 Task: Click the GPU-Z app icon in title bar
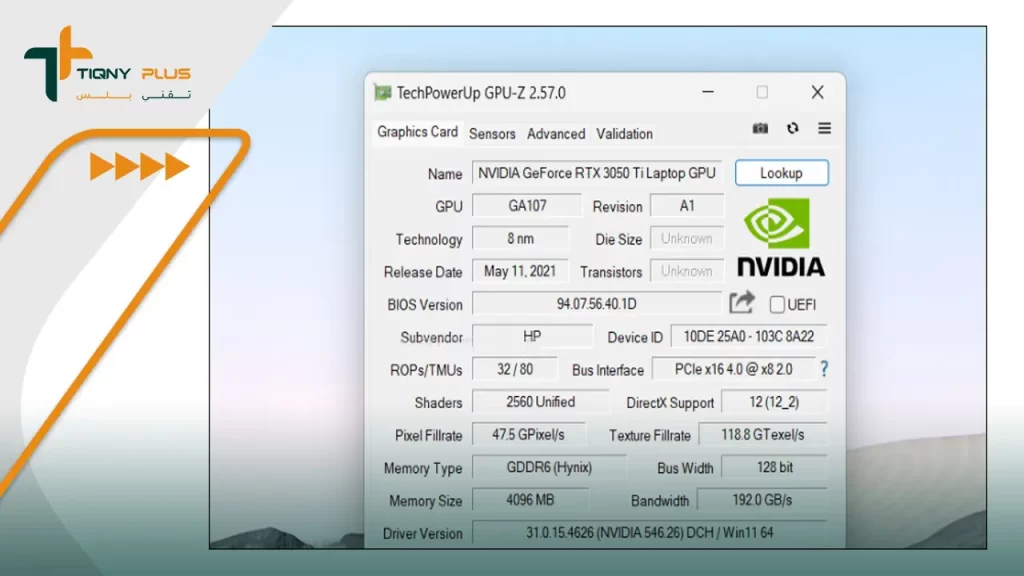383,93
